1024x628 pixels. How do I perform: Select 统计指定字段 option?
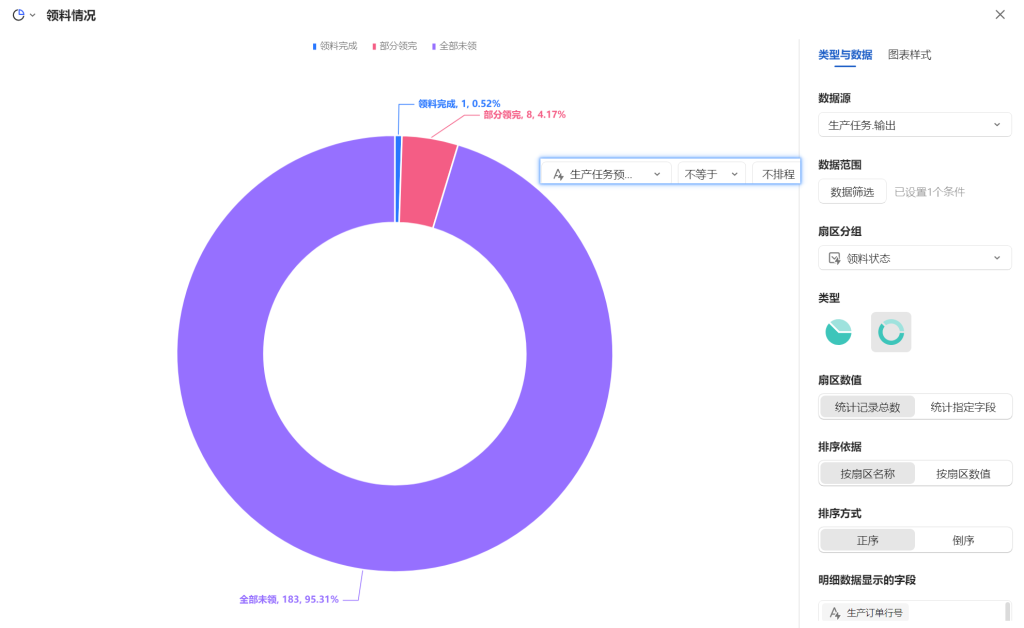pos(963,407)
